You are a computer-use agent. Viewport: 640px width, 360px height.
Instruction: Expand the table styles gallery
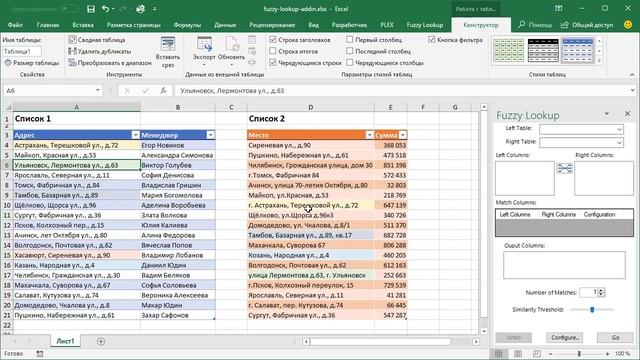(599, 61)
